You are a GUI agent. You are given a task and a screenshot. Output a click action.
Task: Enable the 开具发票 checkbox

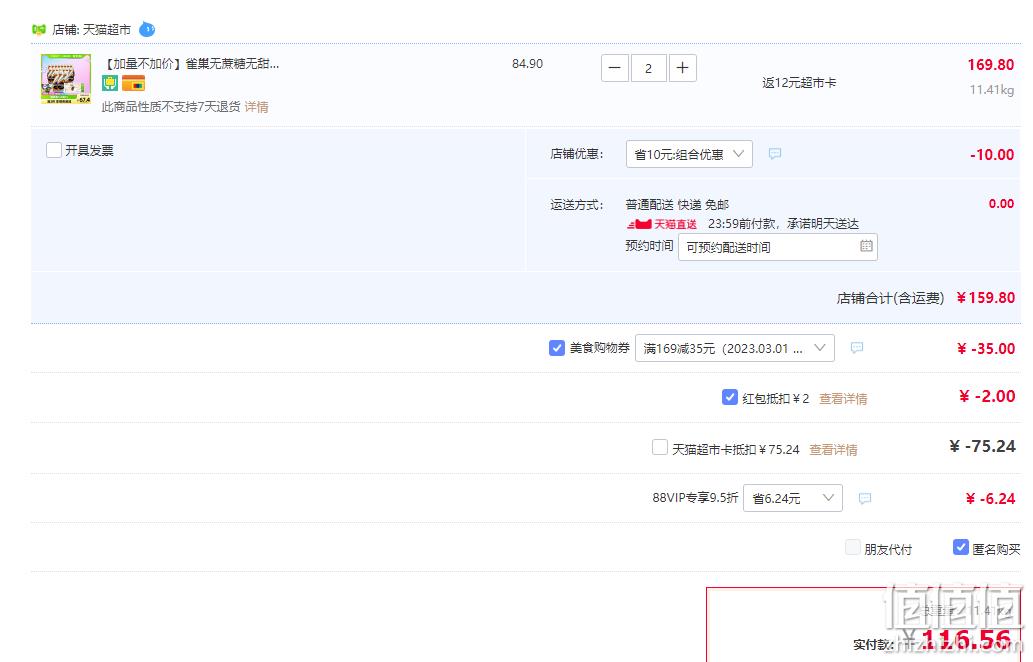tap(54, 150)
